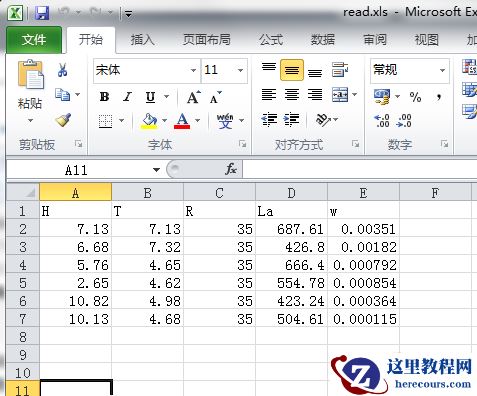
Task: Select cell D2 with value 687.61
Action: (292, 229)
